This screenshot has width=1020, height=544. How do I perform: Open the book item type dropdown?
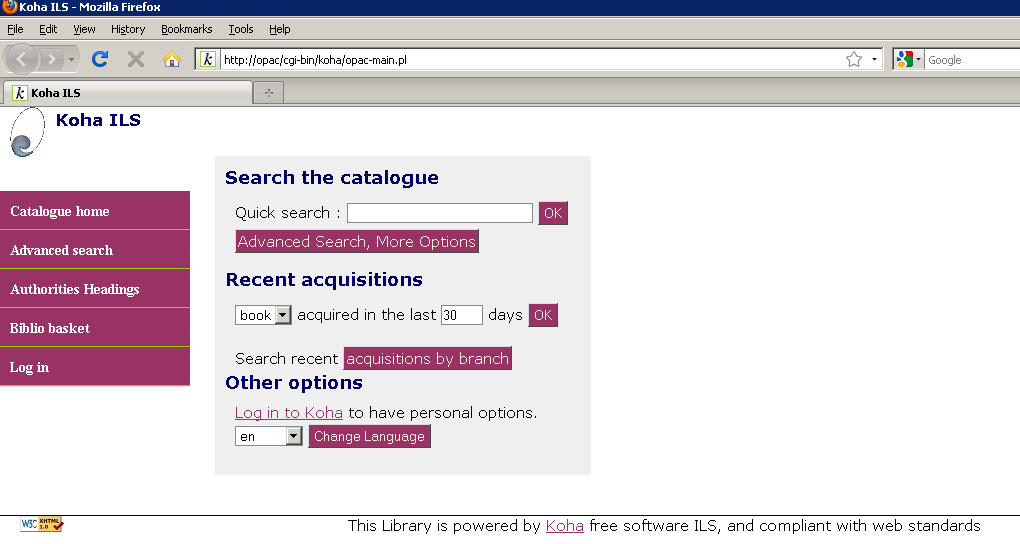coord(263,315)
